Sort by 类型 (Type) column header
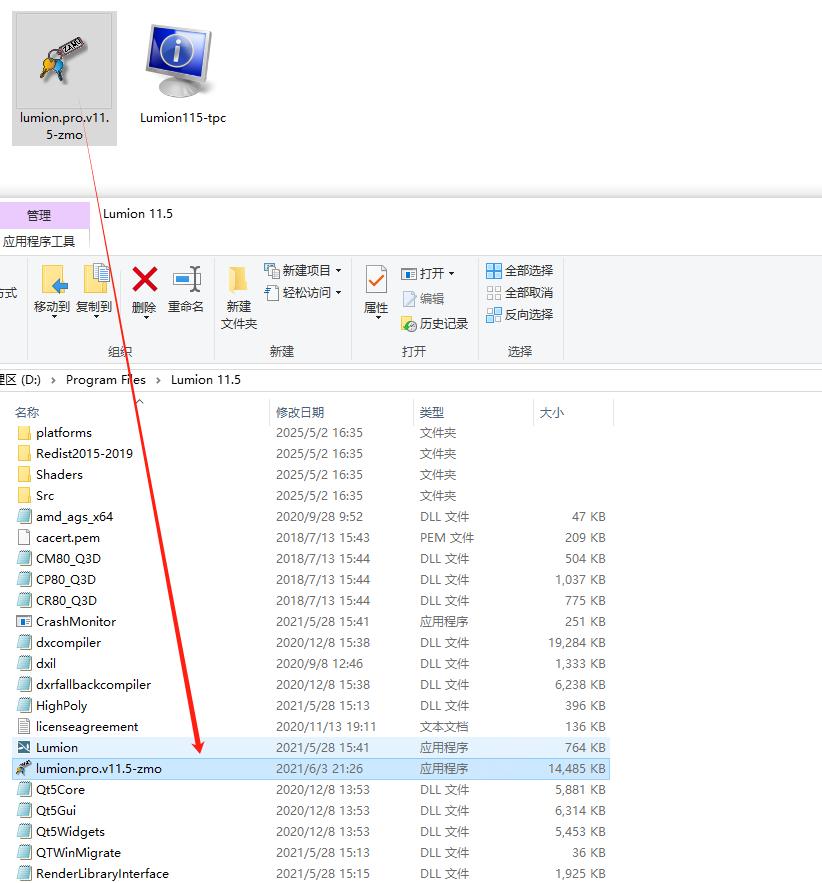 point(432,413)
